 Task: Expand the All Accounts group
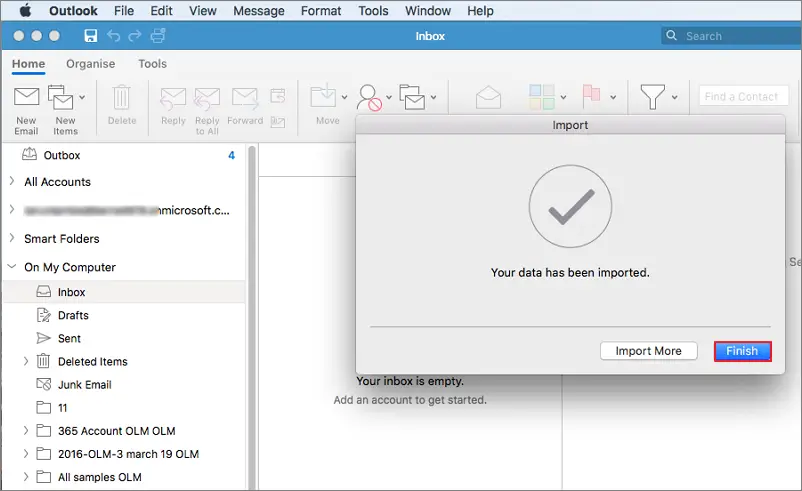coord(12,181)
